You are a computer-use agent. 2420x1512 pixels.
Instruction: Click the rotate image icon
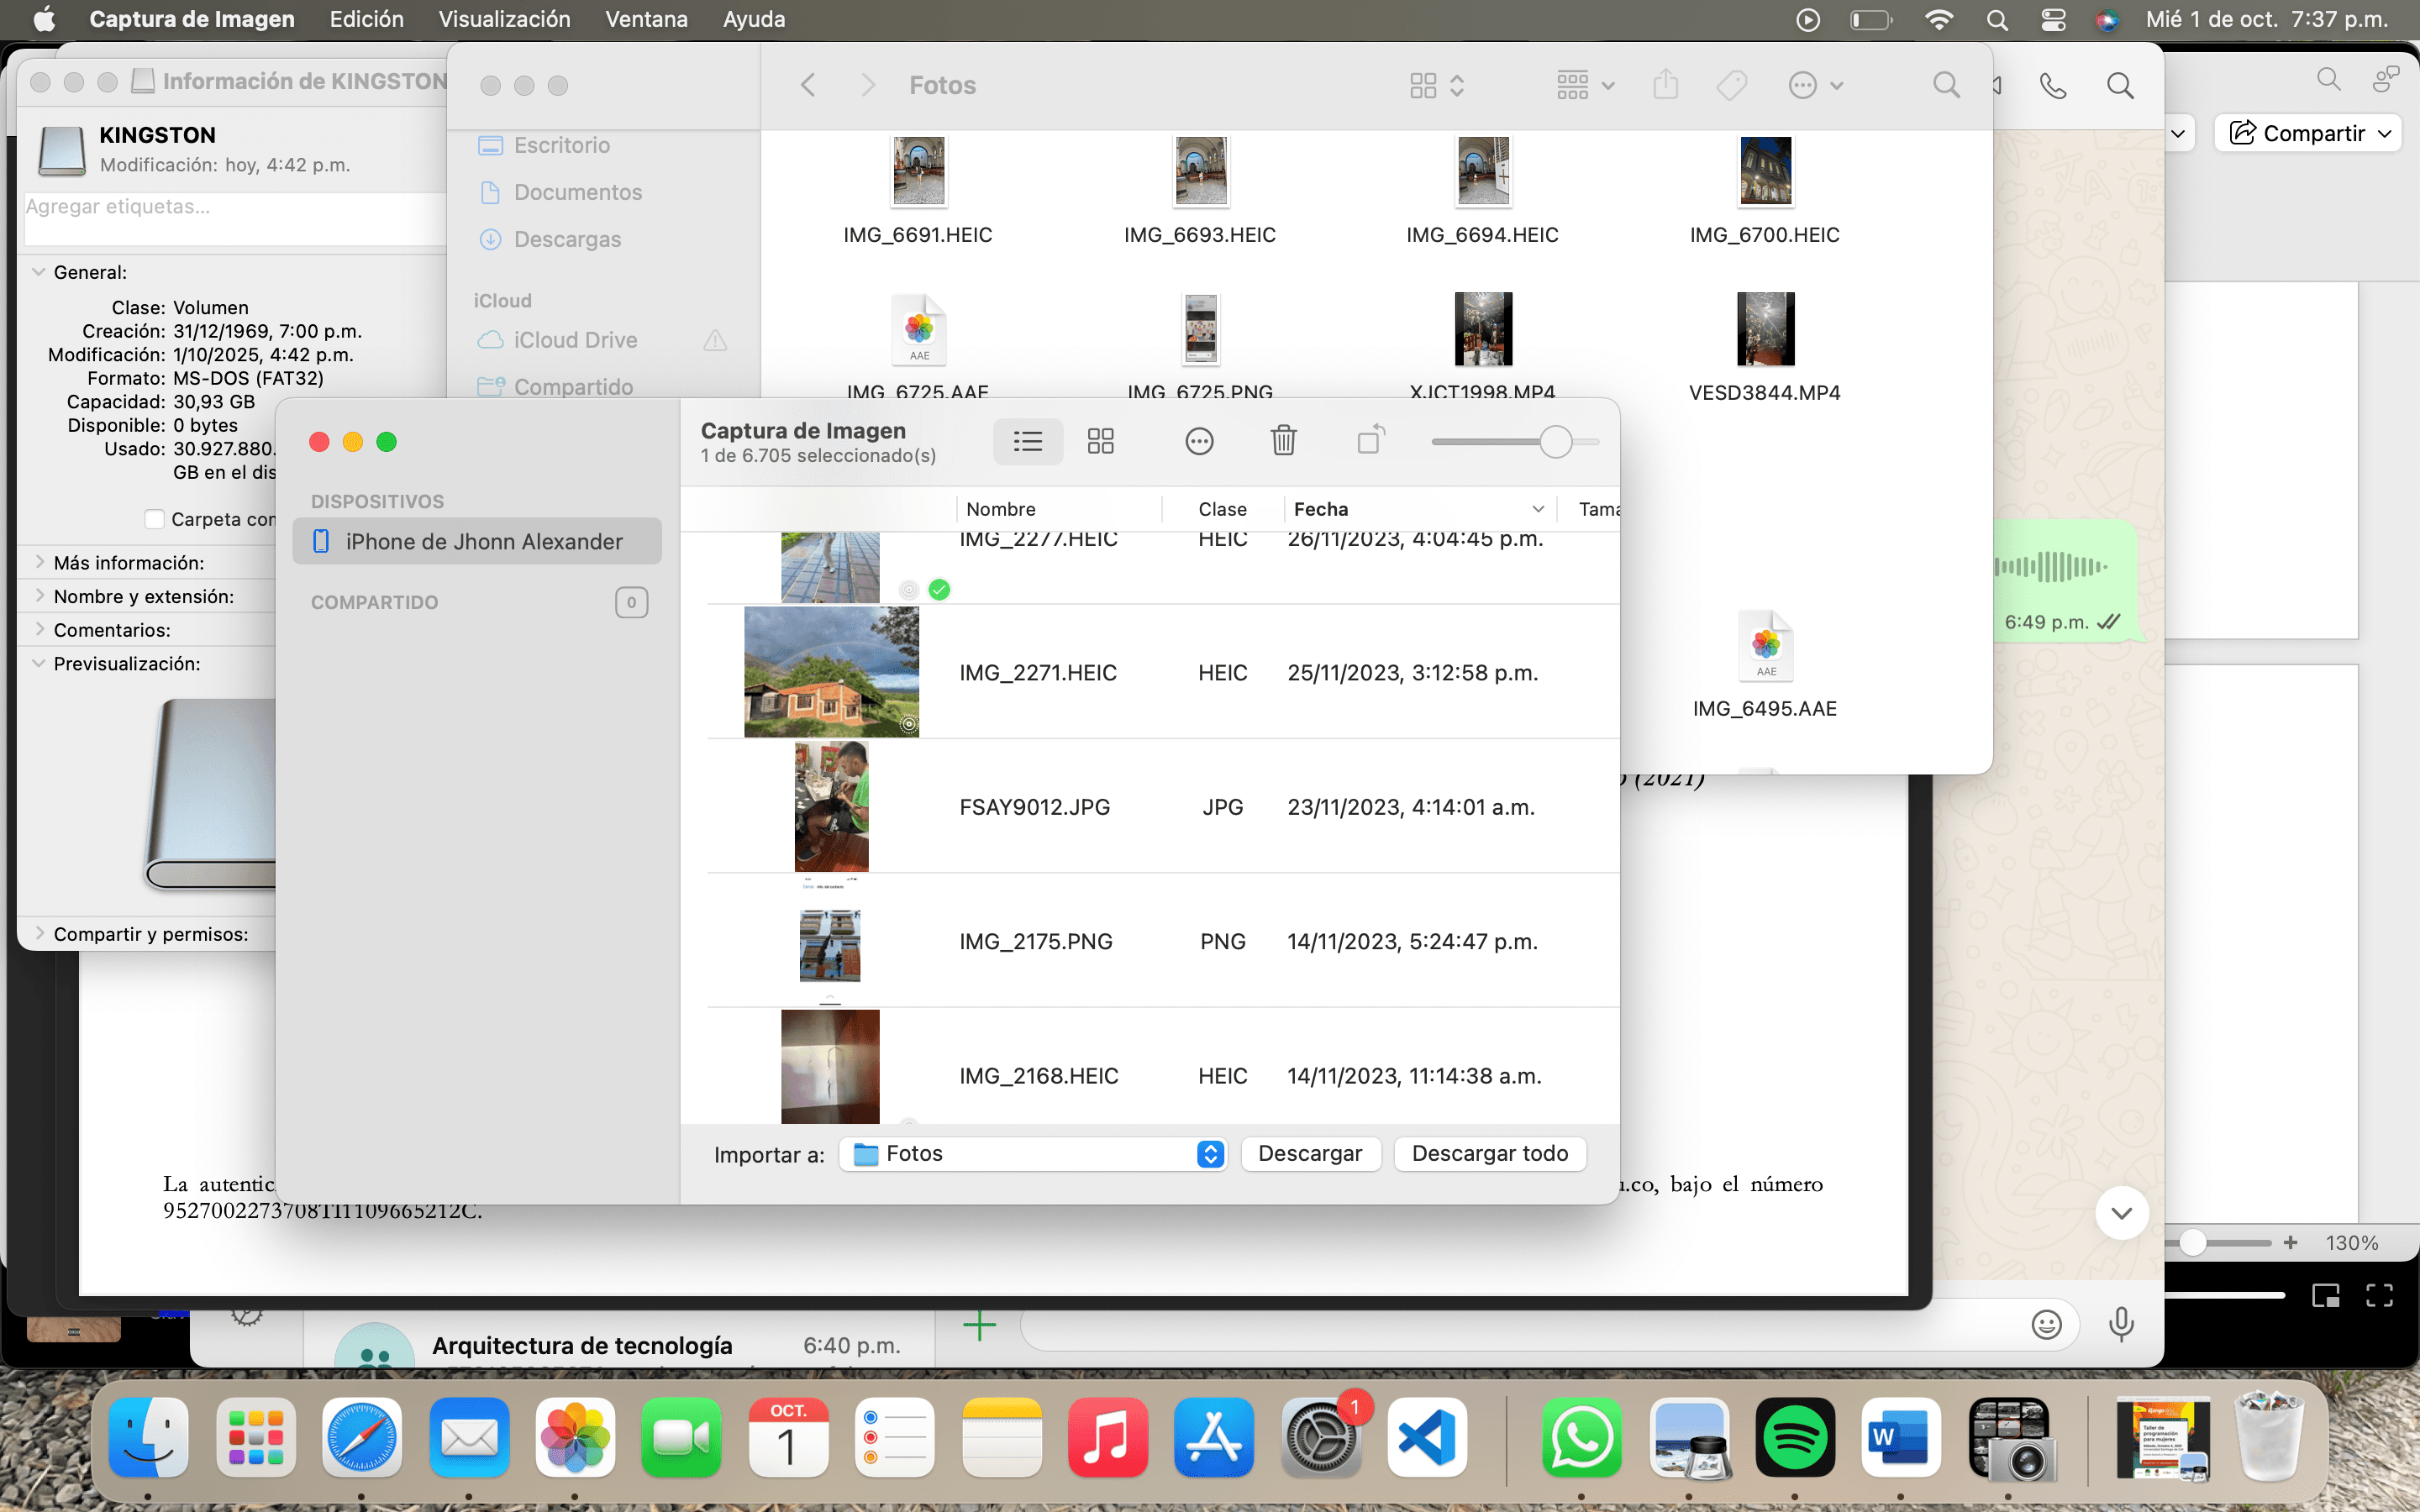[x=1370, y=440]
